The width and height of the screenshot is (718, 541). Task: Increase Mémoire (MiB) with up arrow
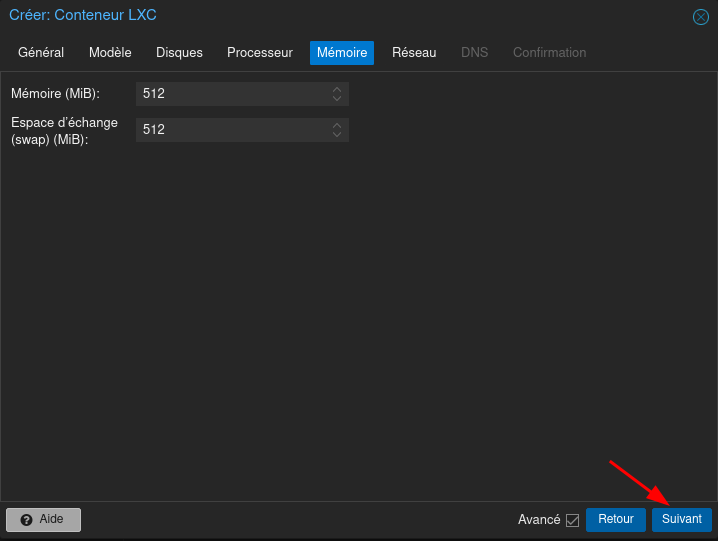[337, 89]
